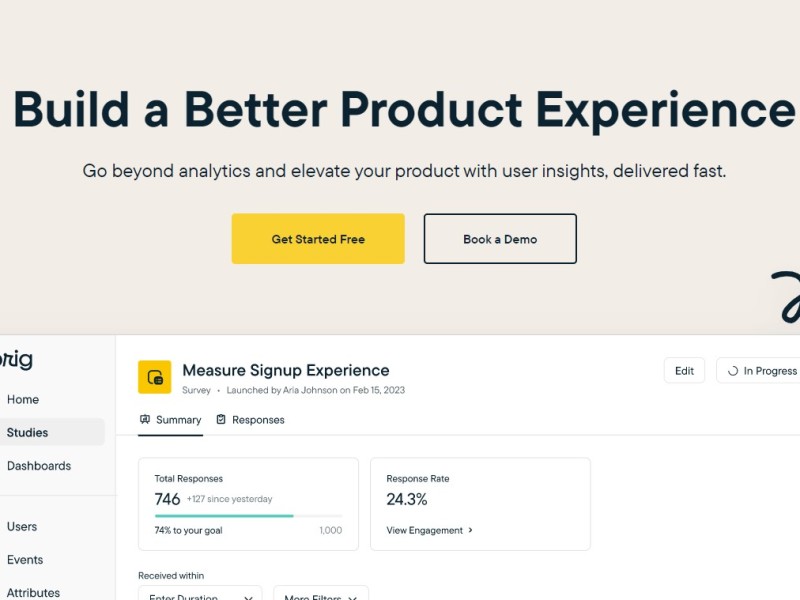Screen dimensions: 800x600
Task: Click the Total Responses progress bar
Action: [248, 516]
